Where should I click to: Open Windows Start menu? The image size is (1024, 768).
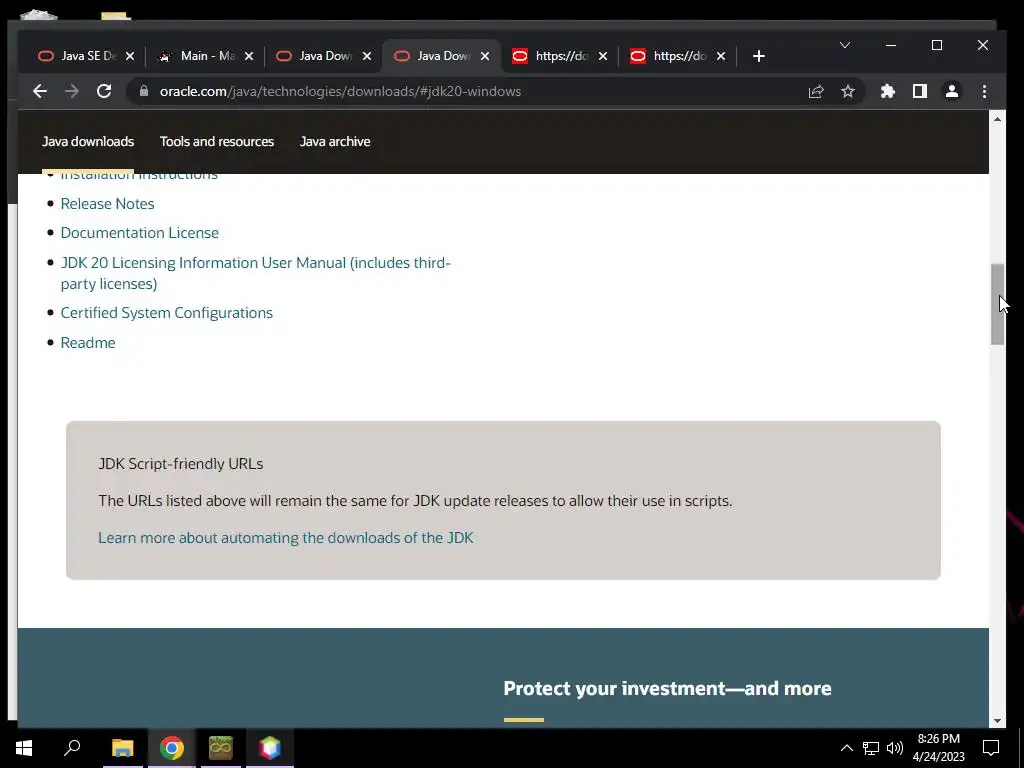[24, 748]
